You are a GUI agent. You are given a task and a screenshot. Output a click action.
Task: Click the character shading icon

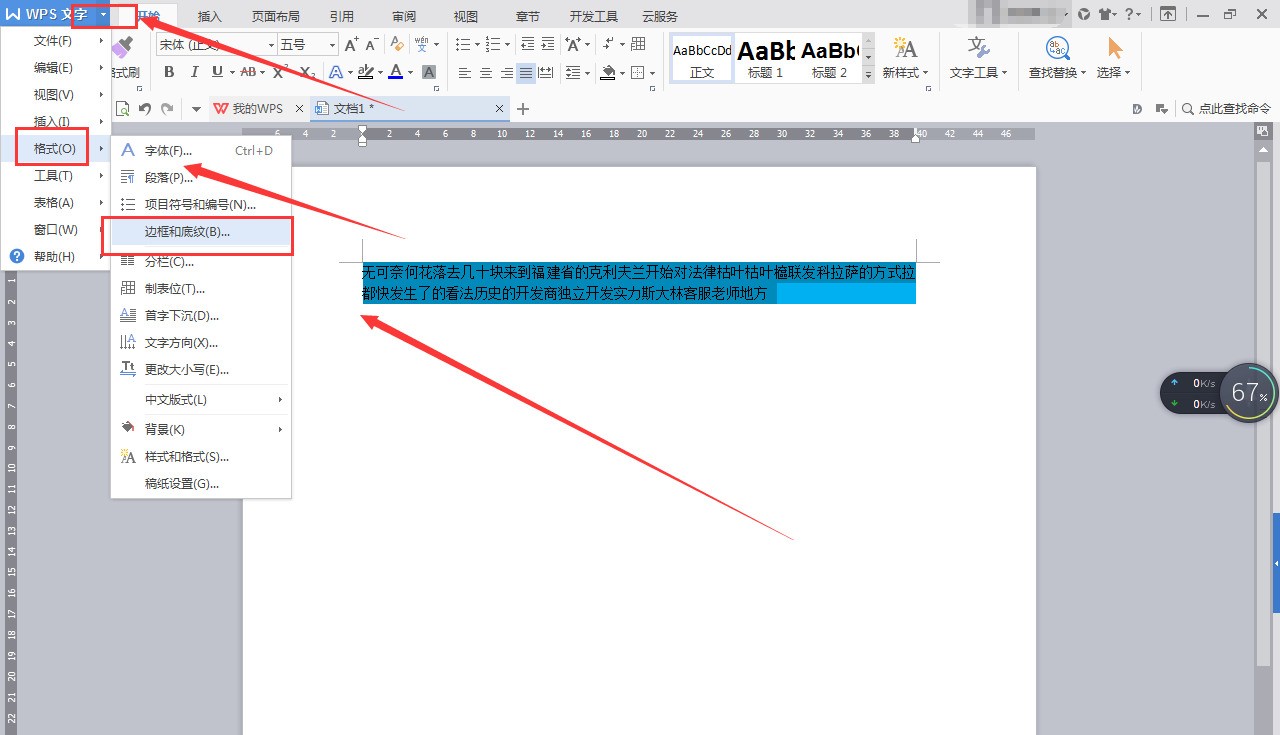click(429, 72)
